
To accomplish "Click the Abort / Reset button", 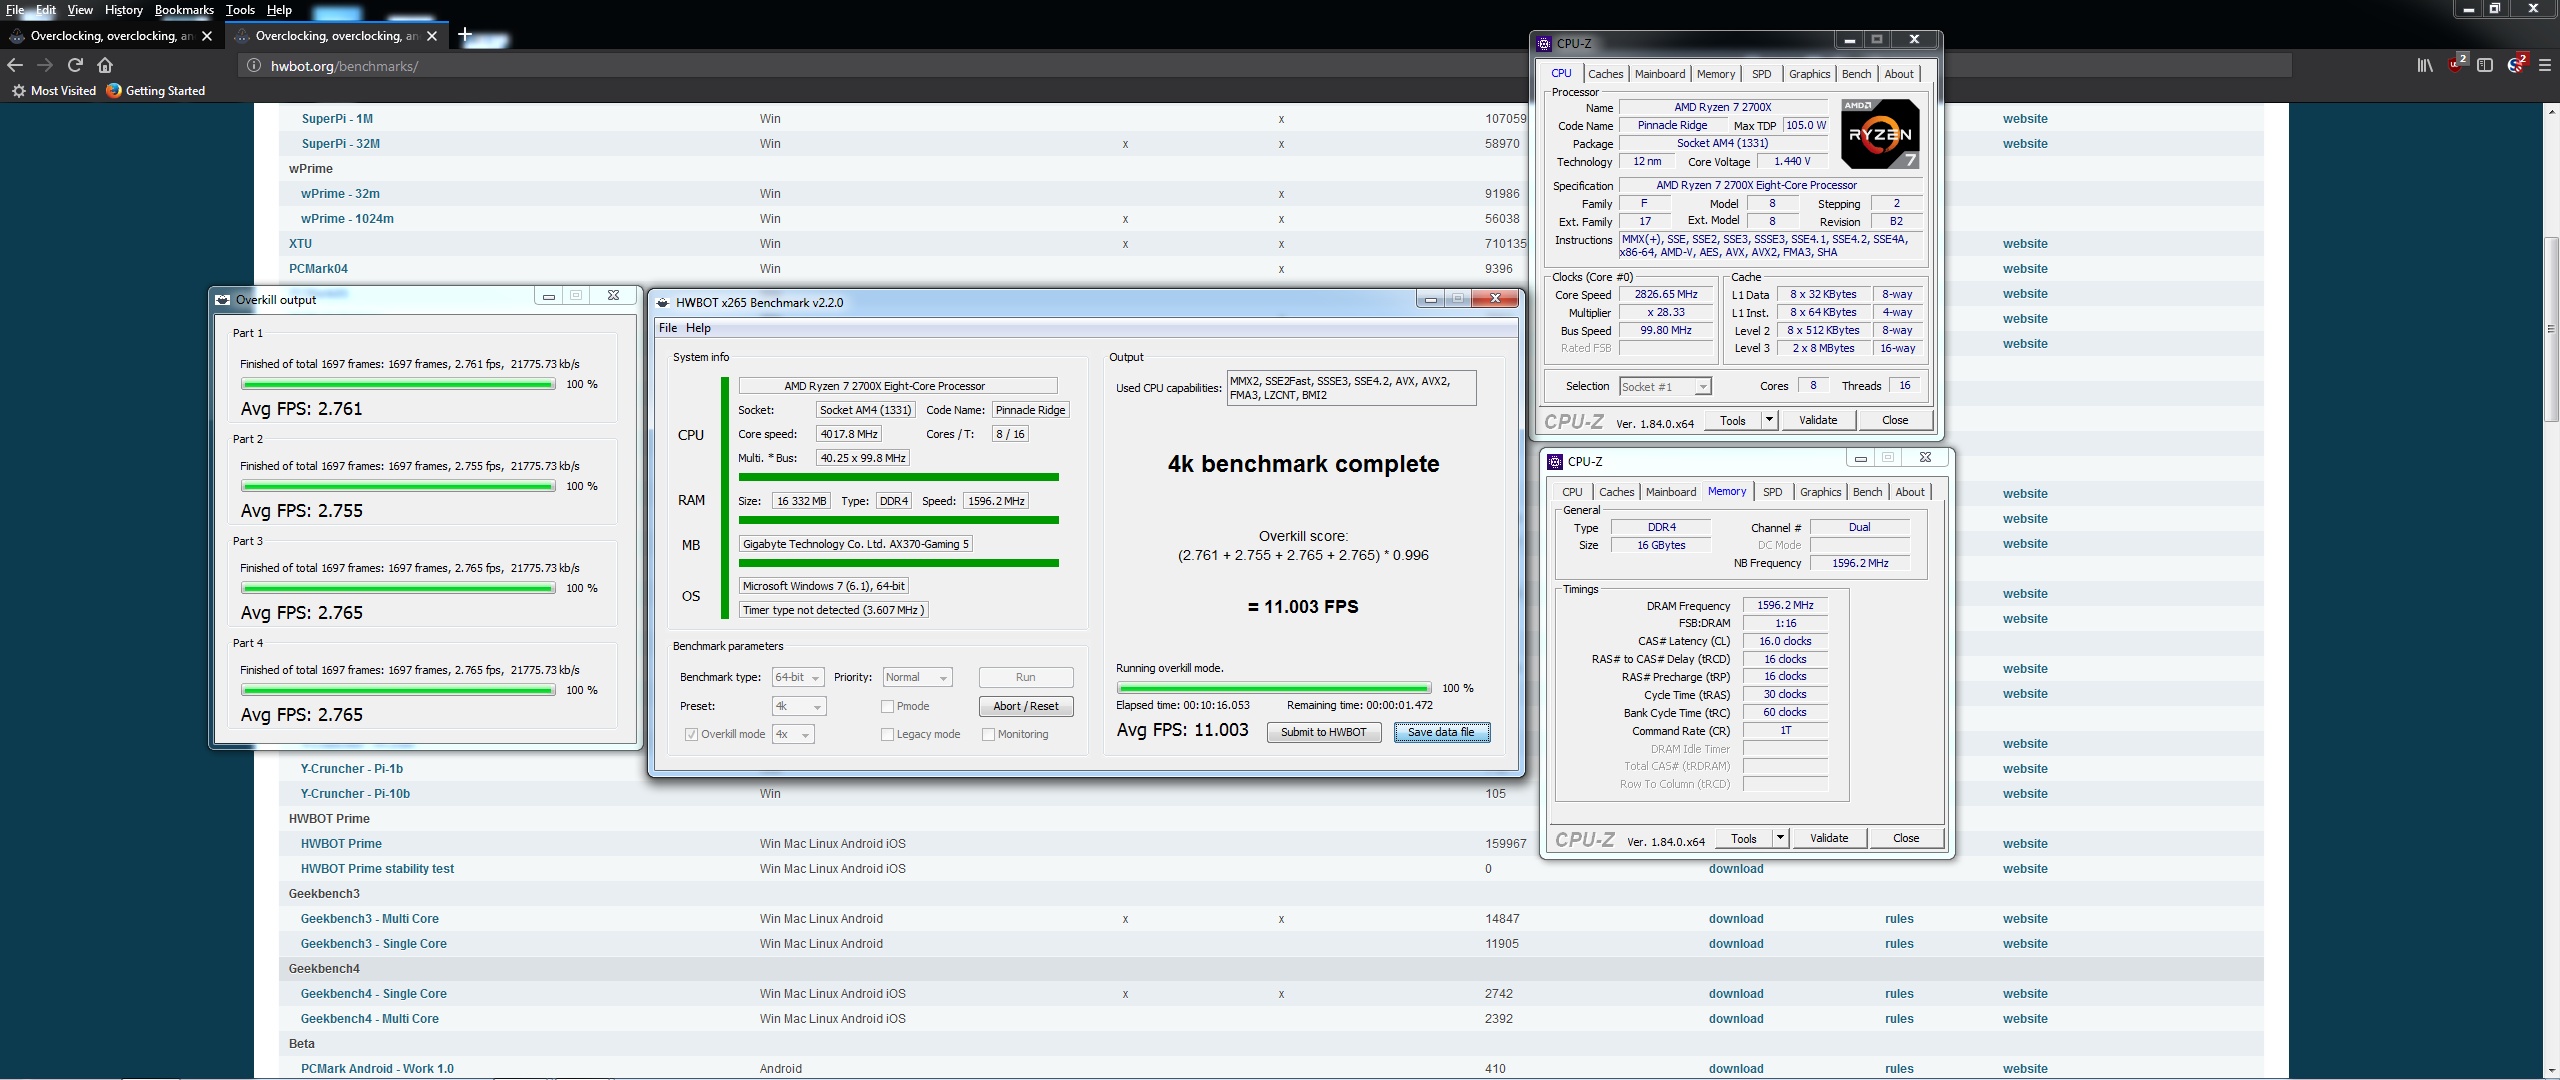I will [x=1026, y=706].
